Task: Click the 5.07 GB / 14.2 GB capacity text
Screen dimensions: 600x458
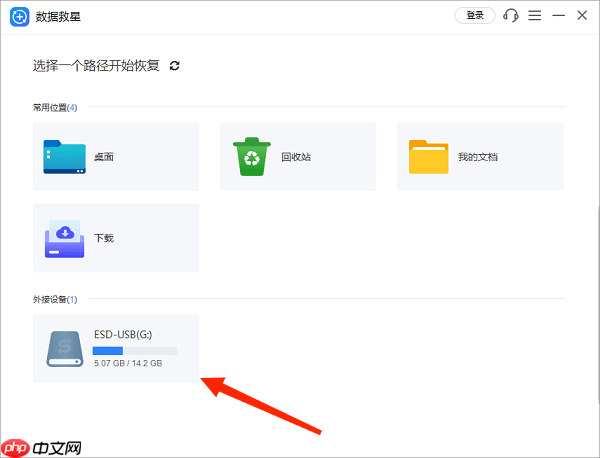Action: point(127,364)
